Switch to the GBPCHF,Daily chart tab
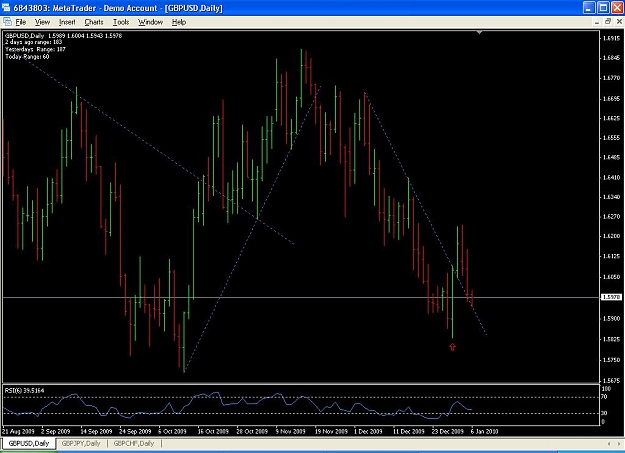 point(134,443)
